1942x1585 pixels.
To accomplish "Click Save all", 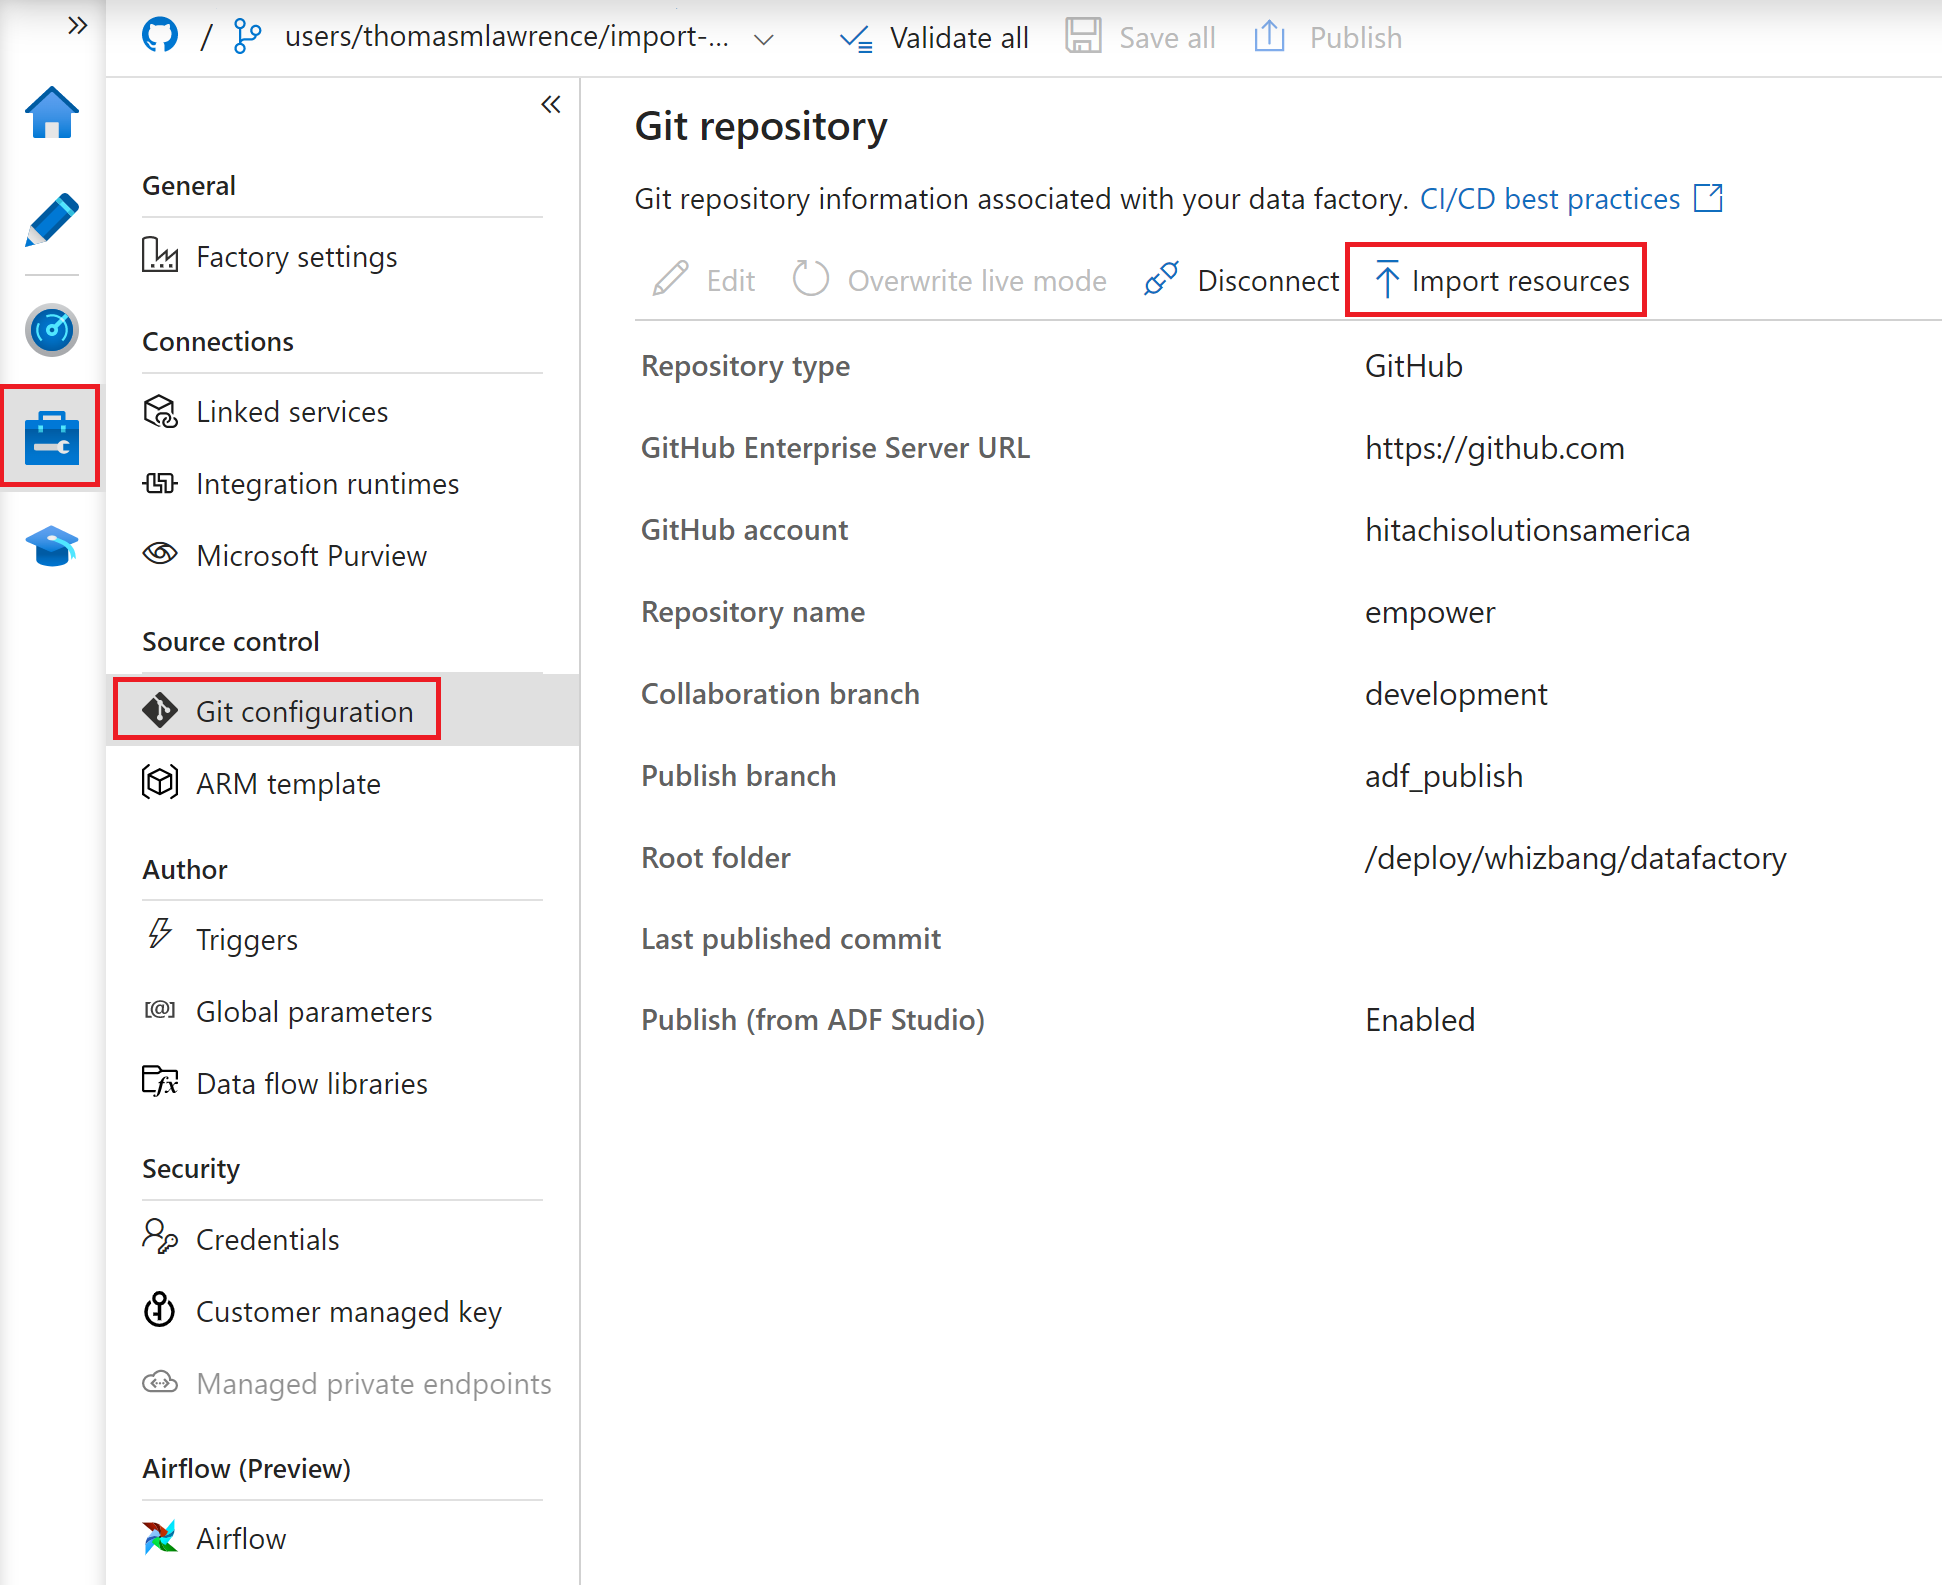I will [x=1141, y=38].
